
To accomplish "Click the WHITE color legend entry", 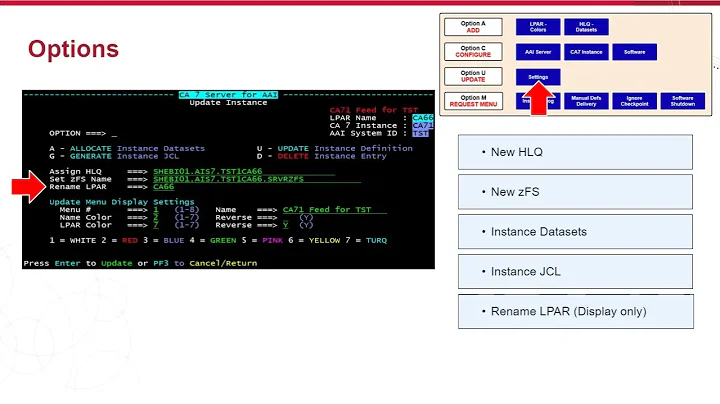I will tap(83, 241).
